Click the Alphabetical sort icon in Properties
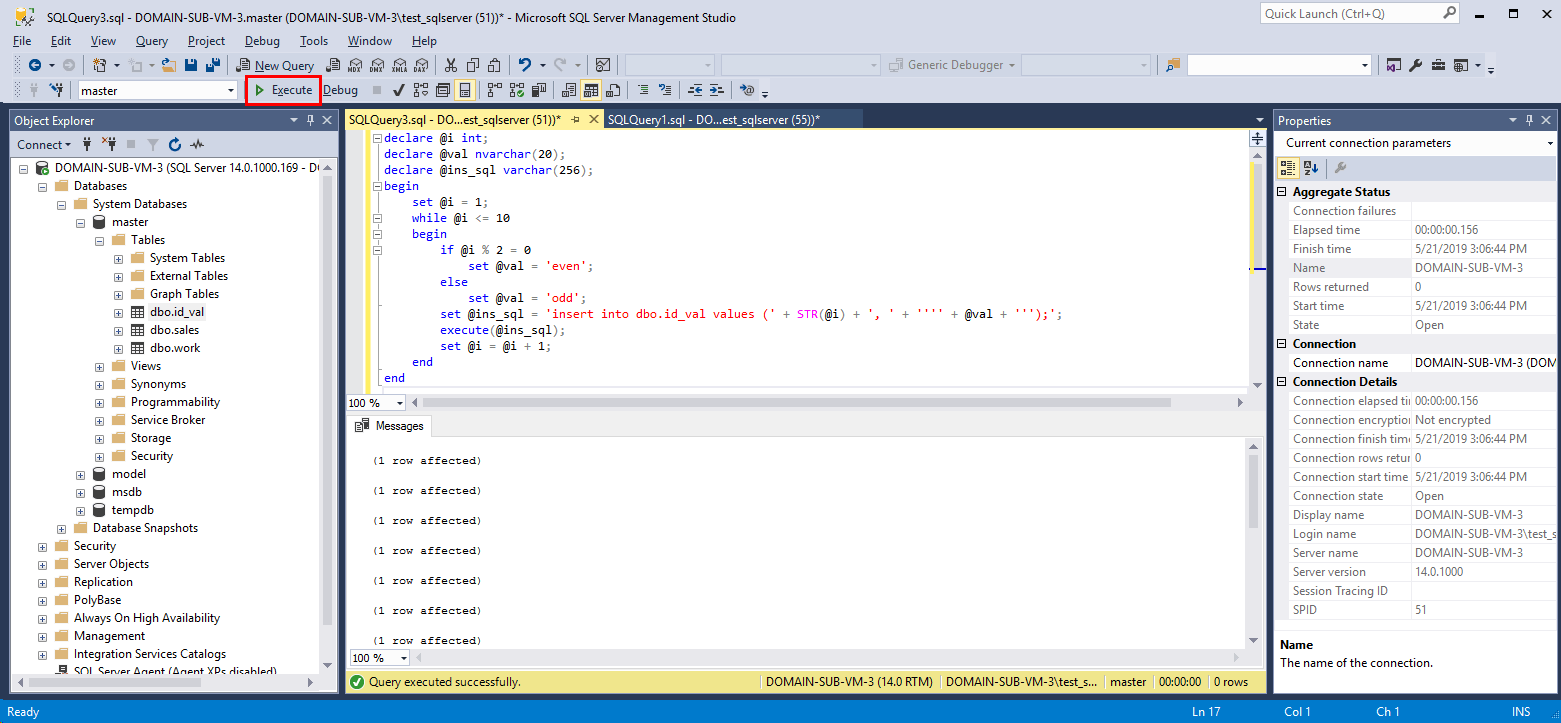The image size is (1561, 723). 1311,168
